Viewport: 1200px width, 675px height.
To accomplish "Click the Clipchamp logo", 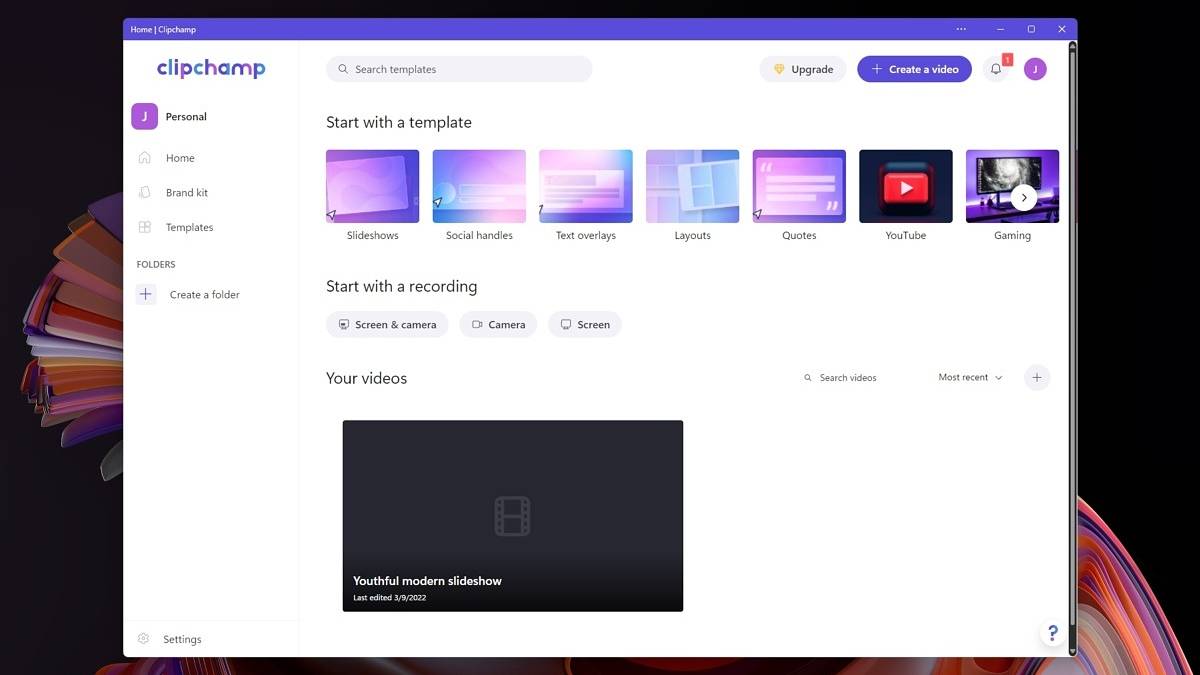I will coord(211,68).
